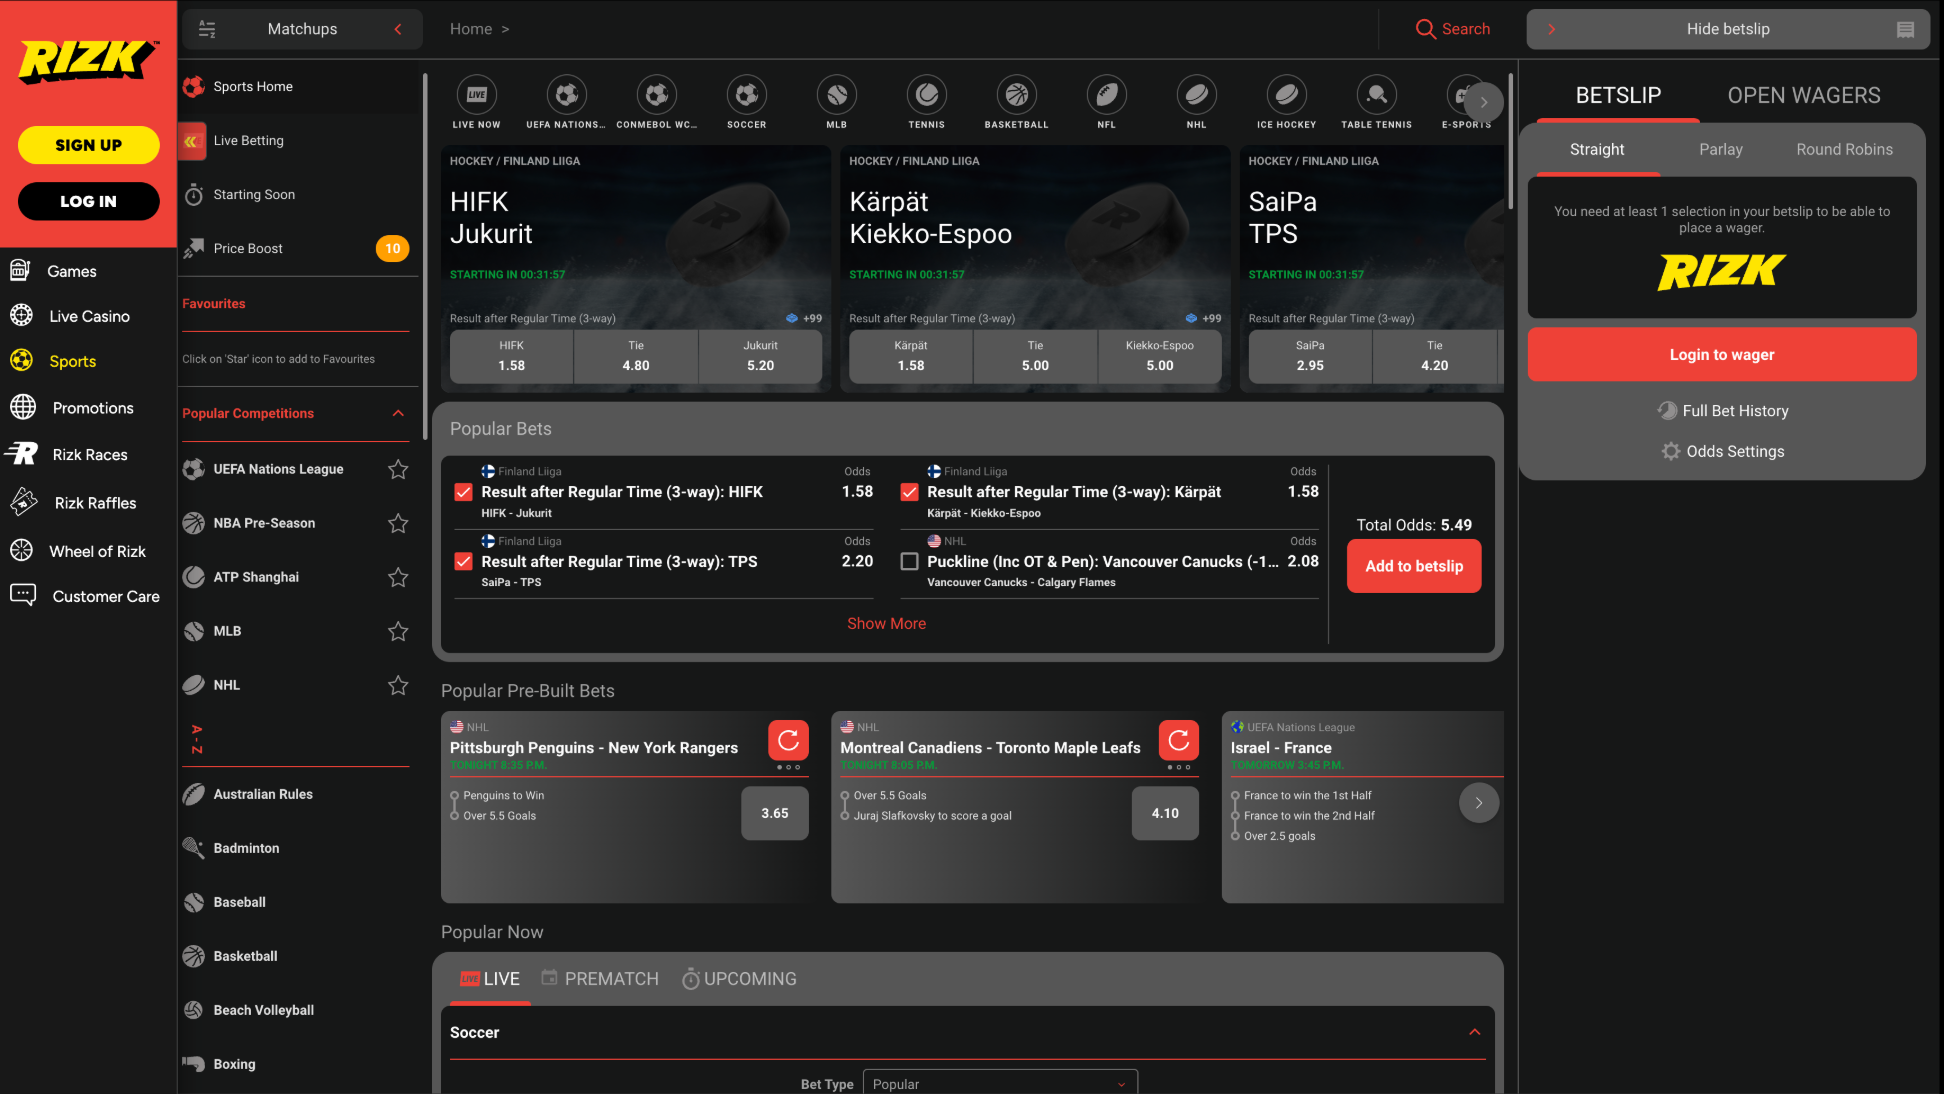Select the E-Sports icon
The height and width of the screenshot is (1094, 1944).
(x=1466, y=100)
